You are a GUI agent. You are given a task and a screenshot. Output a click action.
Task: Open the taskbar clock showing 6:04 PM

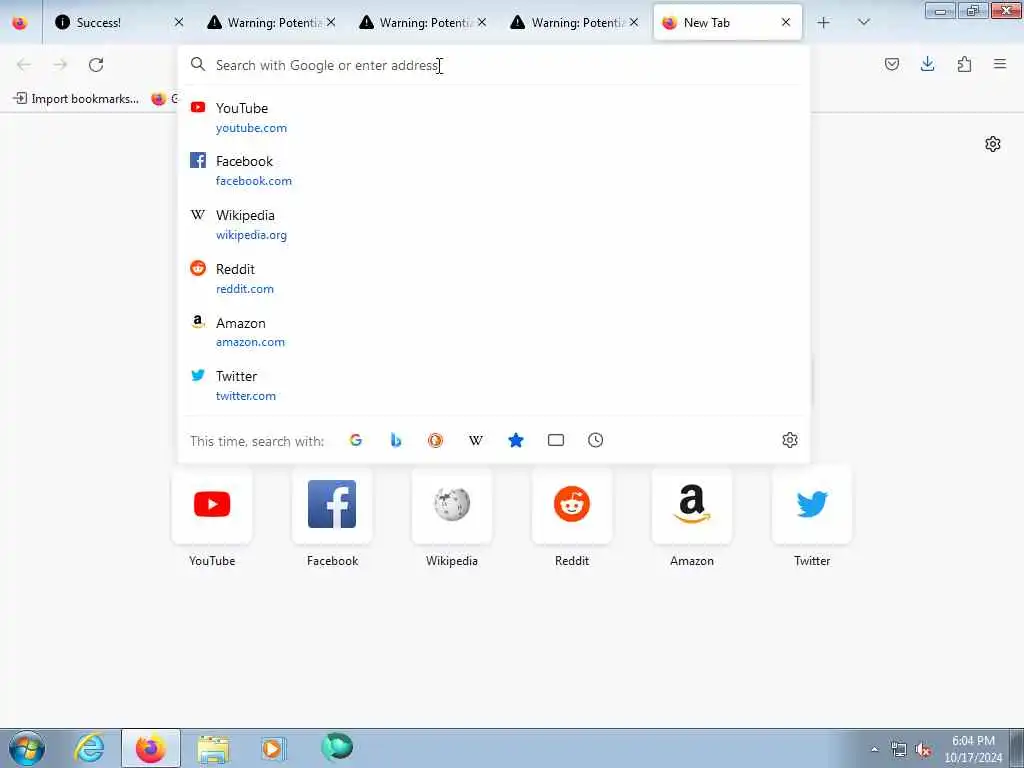973,749
